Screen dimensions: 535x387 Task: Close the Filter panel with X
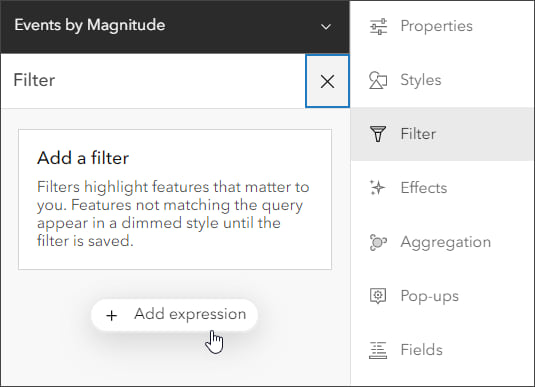[x=327, y=81]
